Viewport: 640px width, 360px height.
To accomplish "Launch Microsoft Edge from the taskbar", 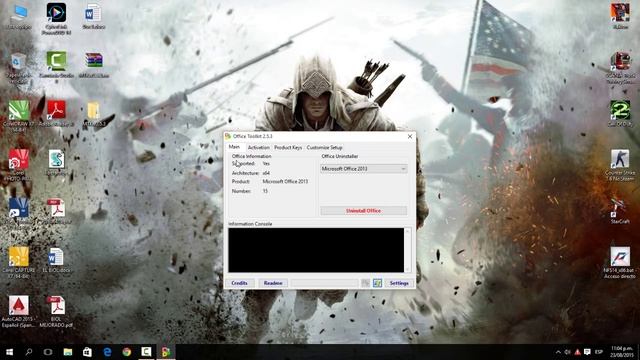I will [x=107, y=352].
